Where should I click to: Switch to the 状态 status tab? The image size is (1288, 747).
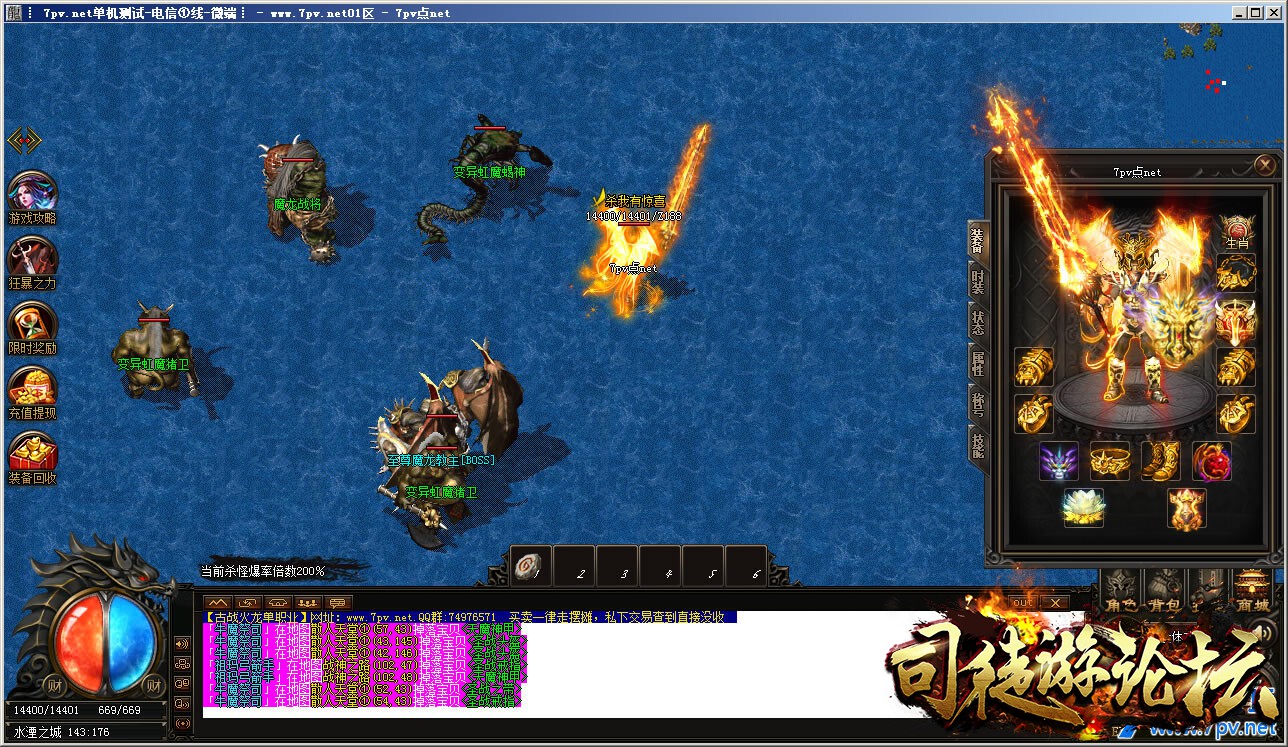[979, 322]
